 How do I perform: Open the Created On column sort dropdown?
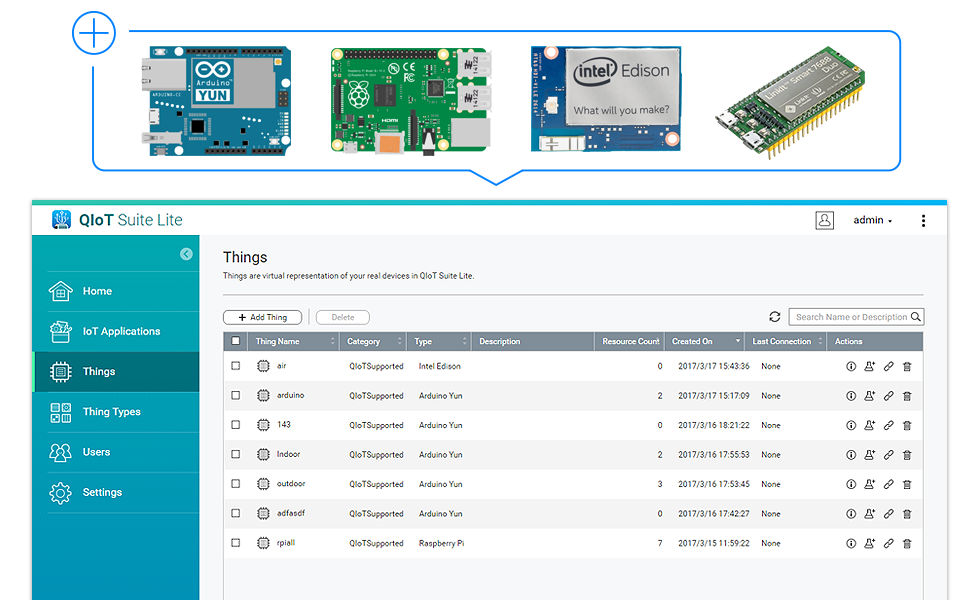pos(738,342)
